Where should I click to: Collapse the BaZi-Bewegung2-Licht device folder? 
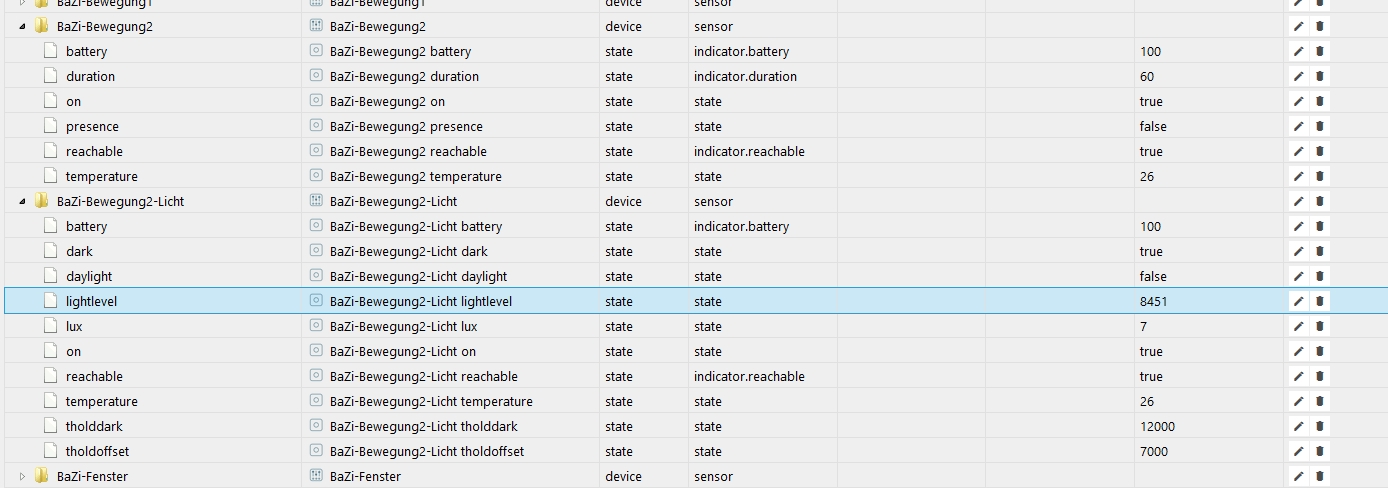[x=23, y=201]
